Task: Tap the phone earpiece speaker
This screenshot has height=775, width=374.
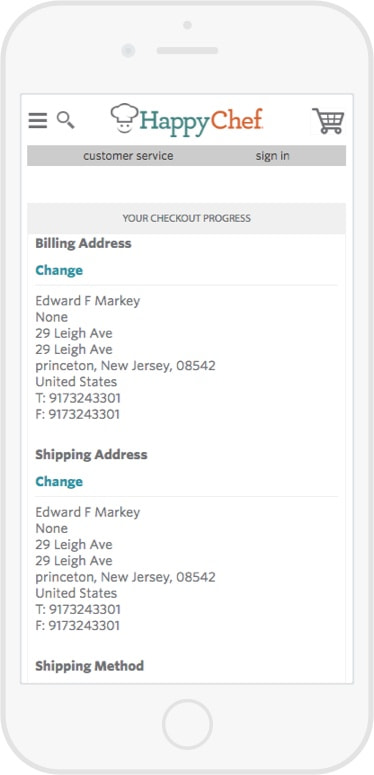Action: pos(187,50)
